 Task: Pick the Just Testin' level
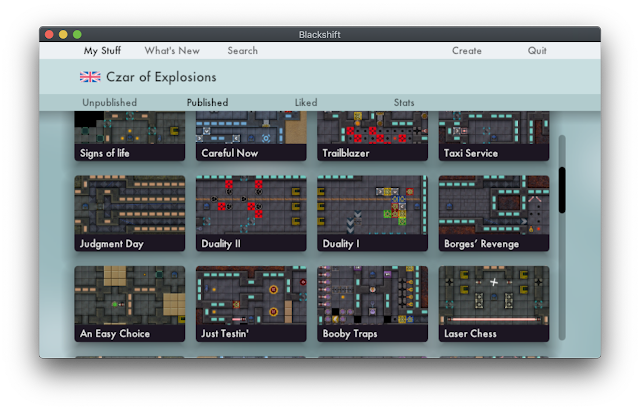click(x=251, y=304)
